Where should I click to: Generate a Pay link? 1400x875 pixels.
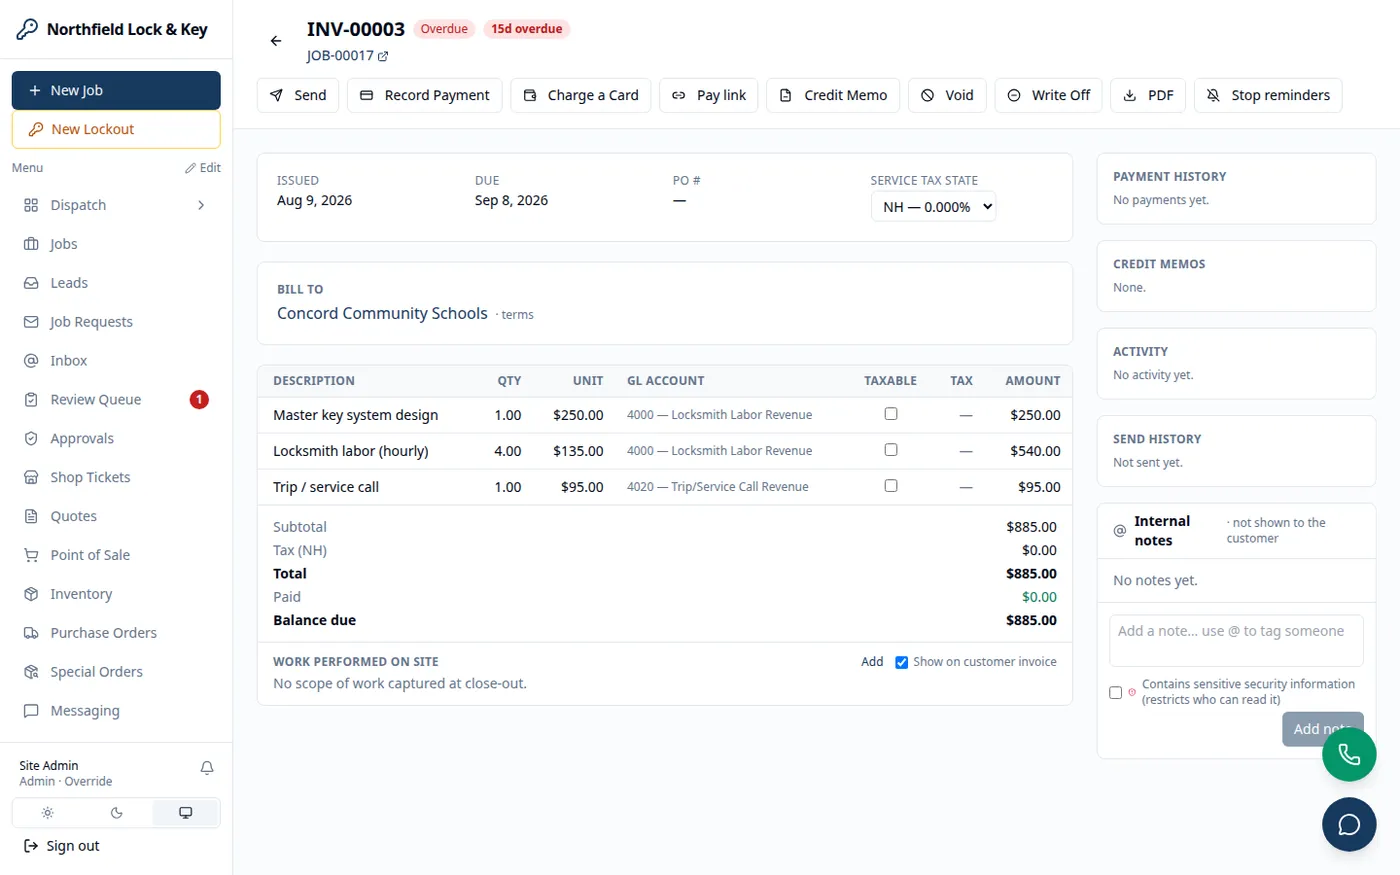pyautogui.click(x=709, y=95)
